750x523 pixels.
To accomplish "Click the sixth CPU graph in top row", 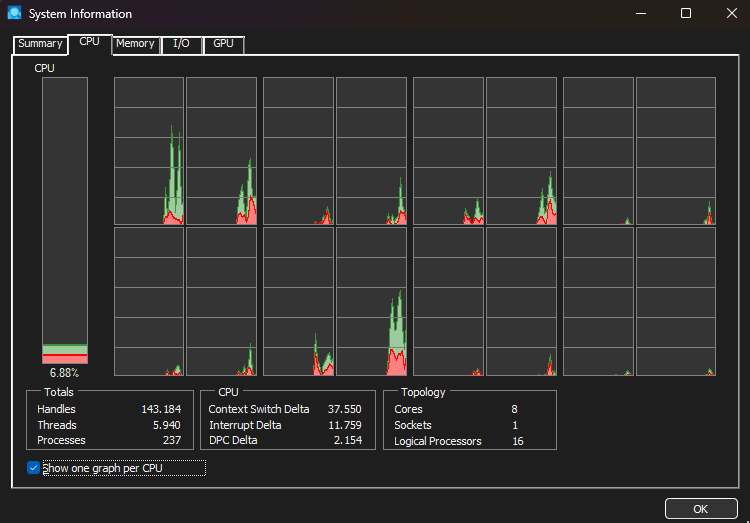I will pos(521,151).
